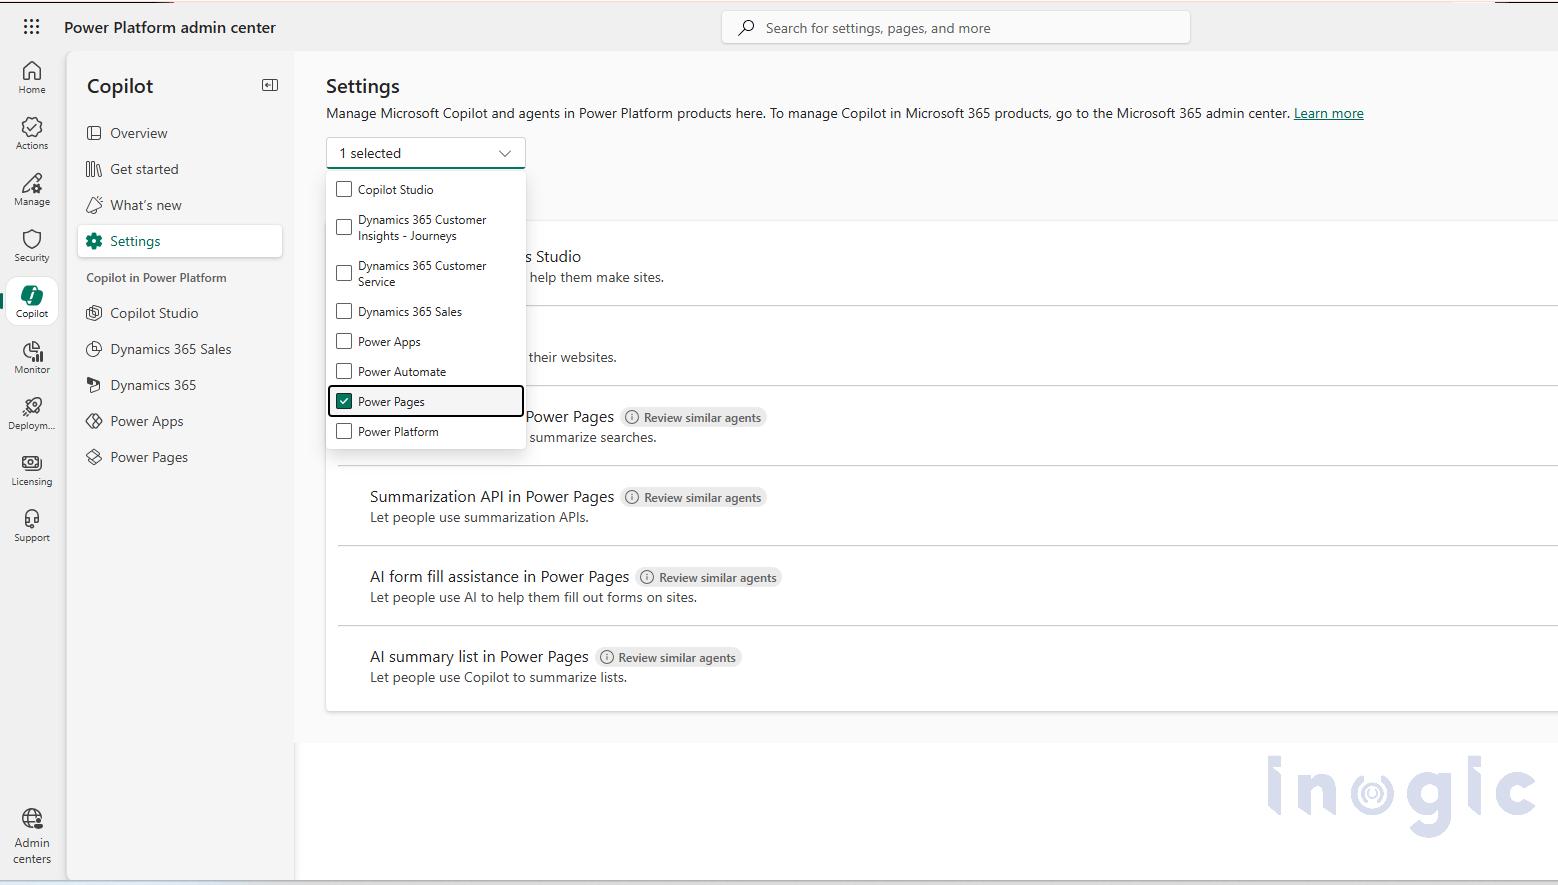This screenshot has width=1558, height=885.
Task: Follow the Learn more link
Action: (1328, 113)
